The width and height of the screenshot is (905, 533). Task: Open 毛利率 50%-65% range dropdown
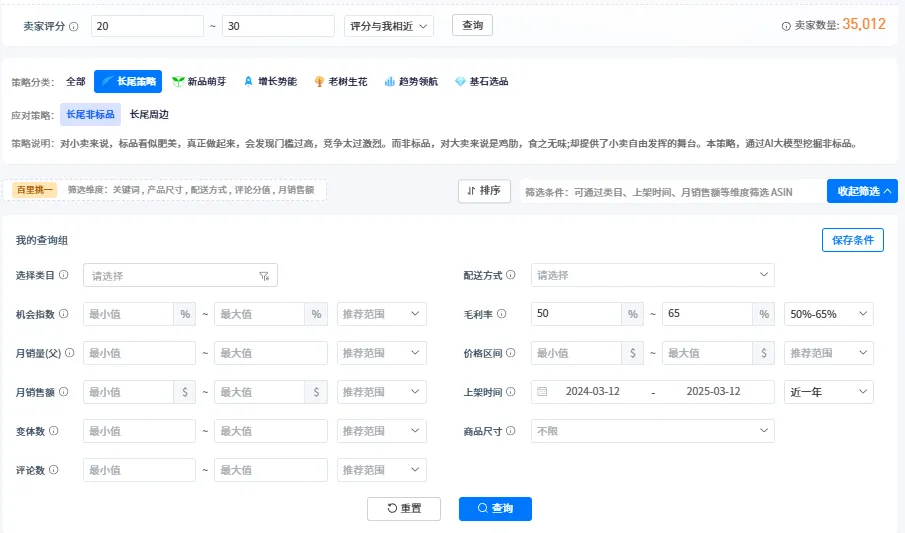coord(829,314)
